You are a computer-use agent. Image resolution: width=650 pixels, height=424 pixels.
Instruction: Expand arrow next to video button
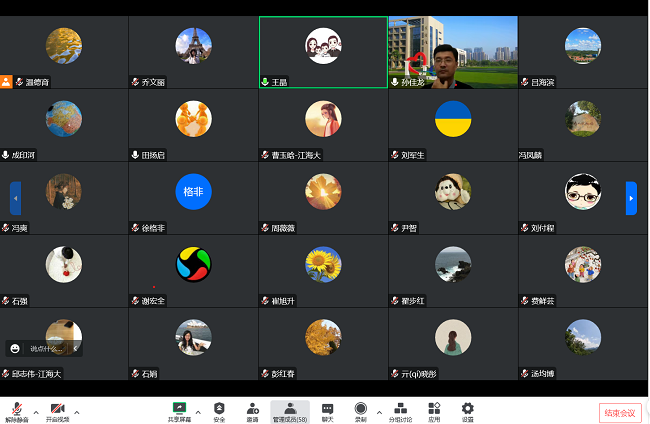77,410
